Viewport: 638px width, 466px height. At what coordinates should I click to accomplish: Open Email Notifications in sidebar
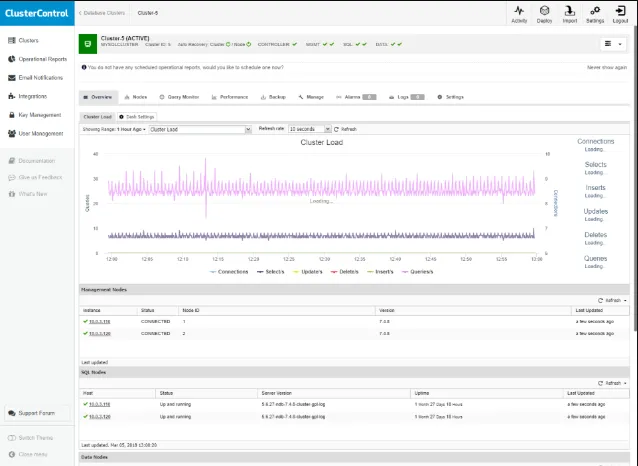point(35,78)
